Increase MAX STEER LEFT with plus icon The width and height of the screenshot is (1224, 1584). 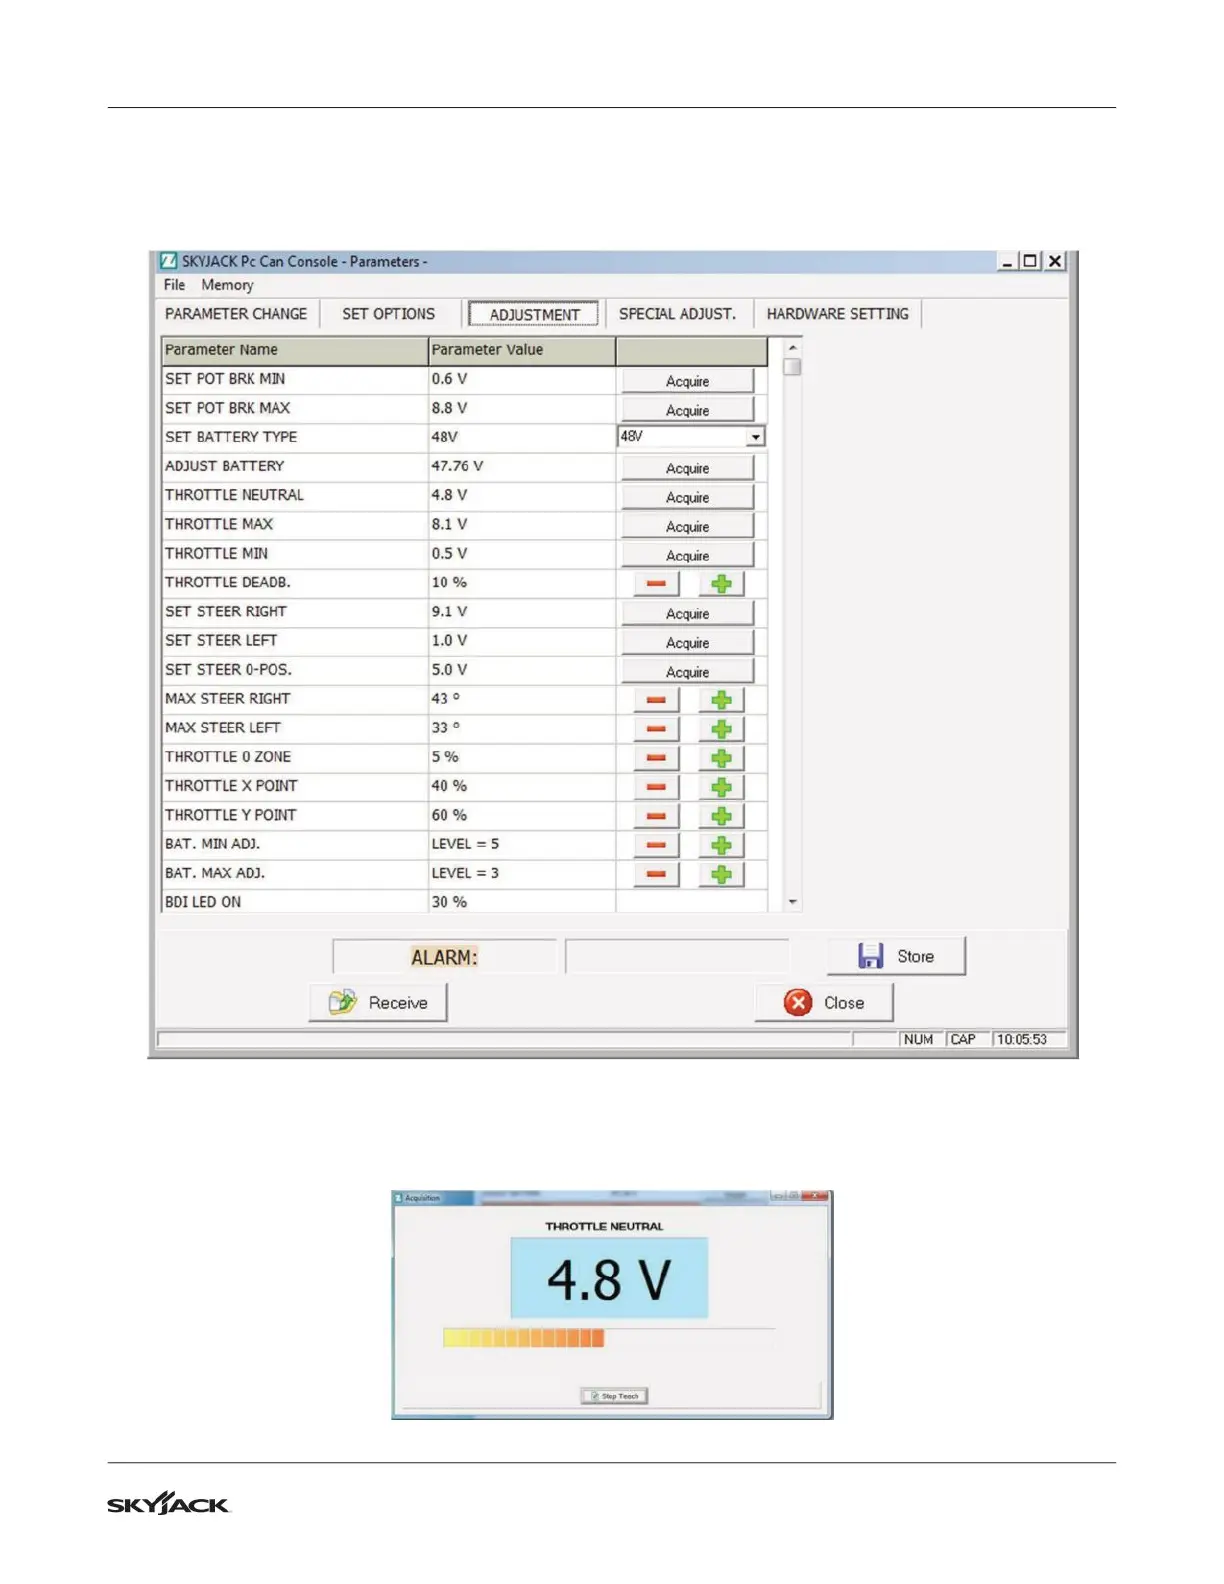721,729
